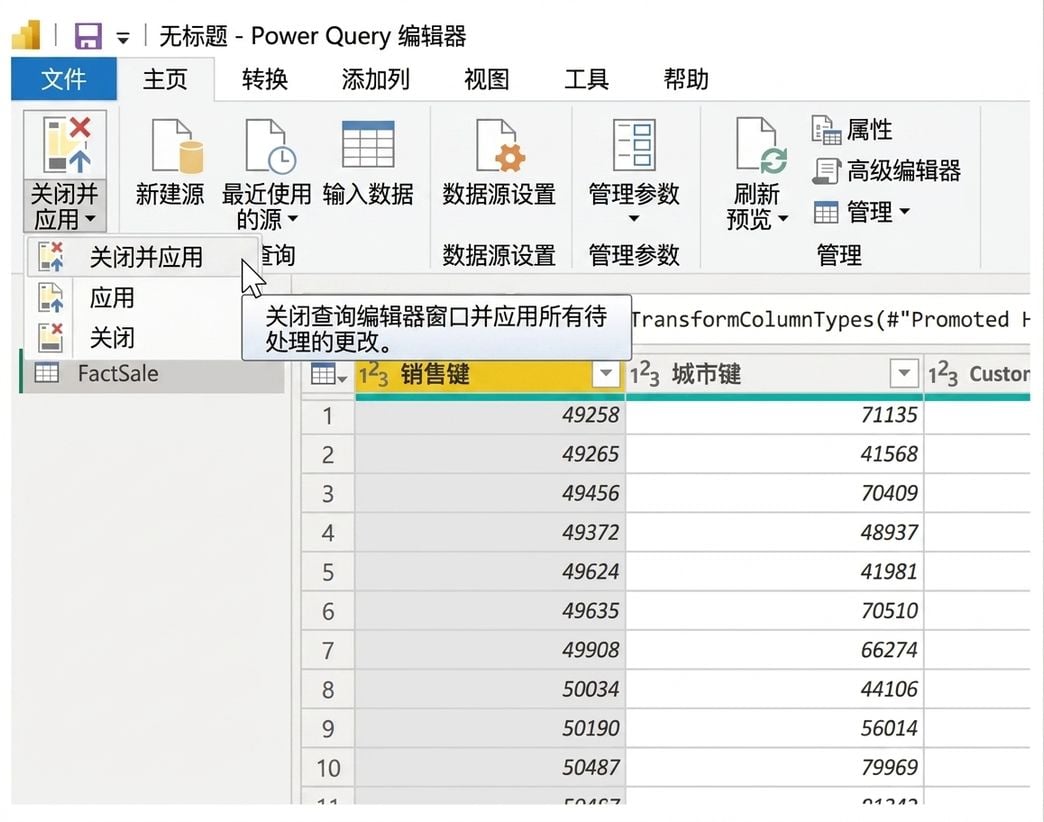This screenshot has height=822, width=1044.
Task: Click the save icon in title bar
Action: [88, 36]
